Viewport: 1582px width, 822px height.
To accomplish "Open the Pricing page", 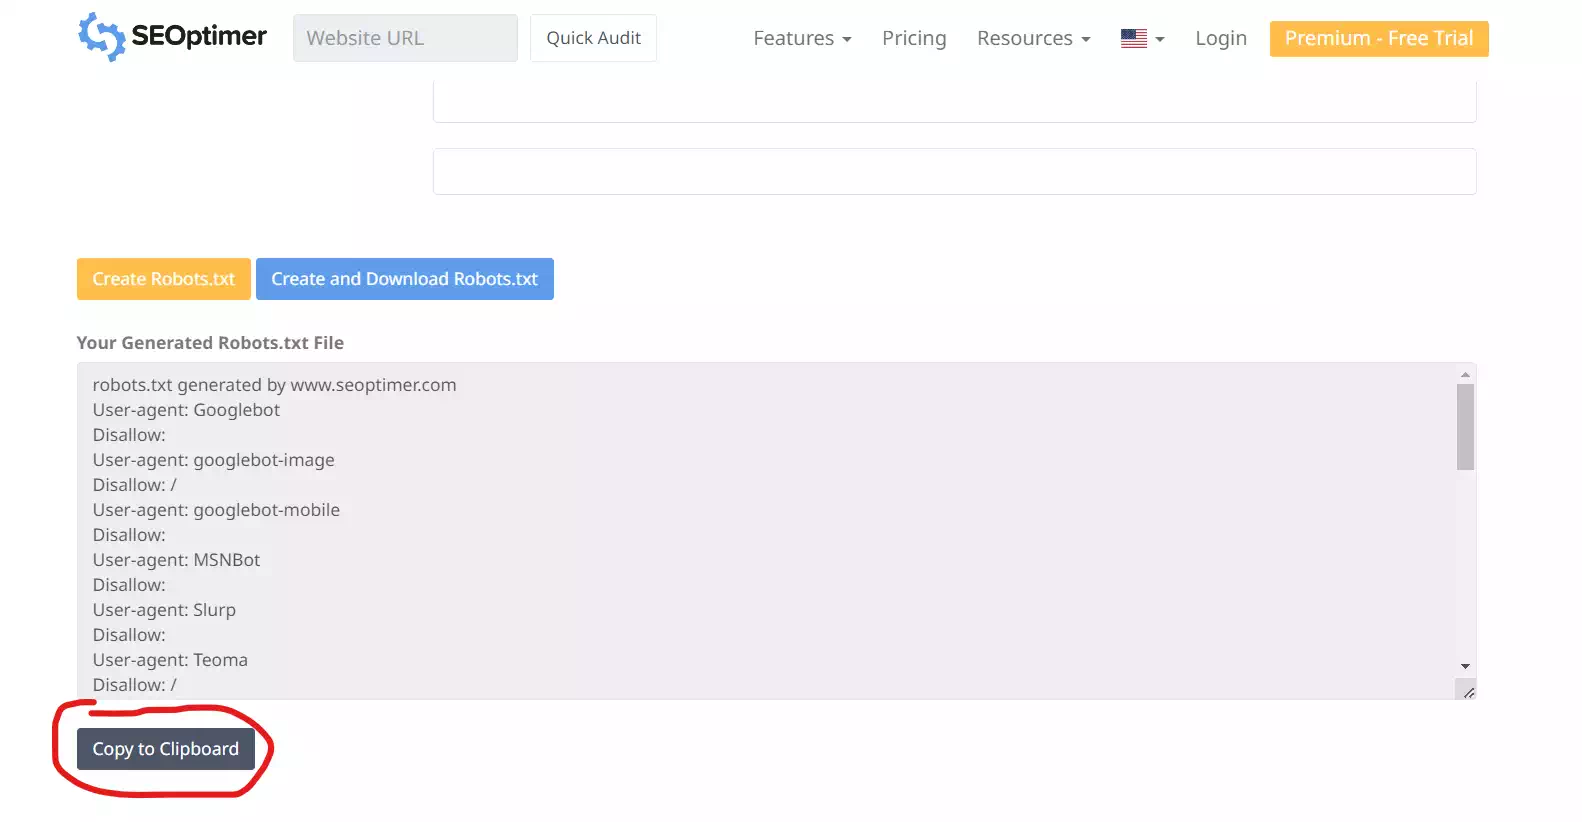I will click(x=914, y=38).
